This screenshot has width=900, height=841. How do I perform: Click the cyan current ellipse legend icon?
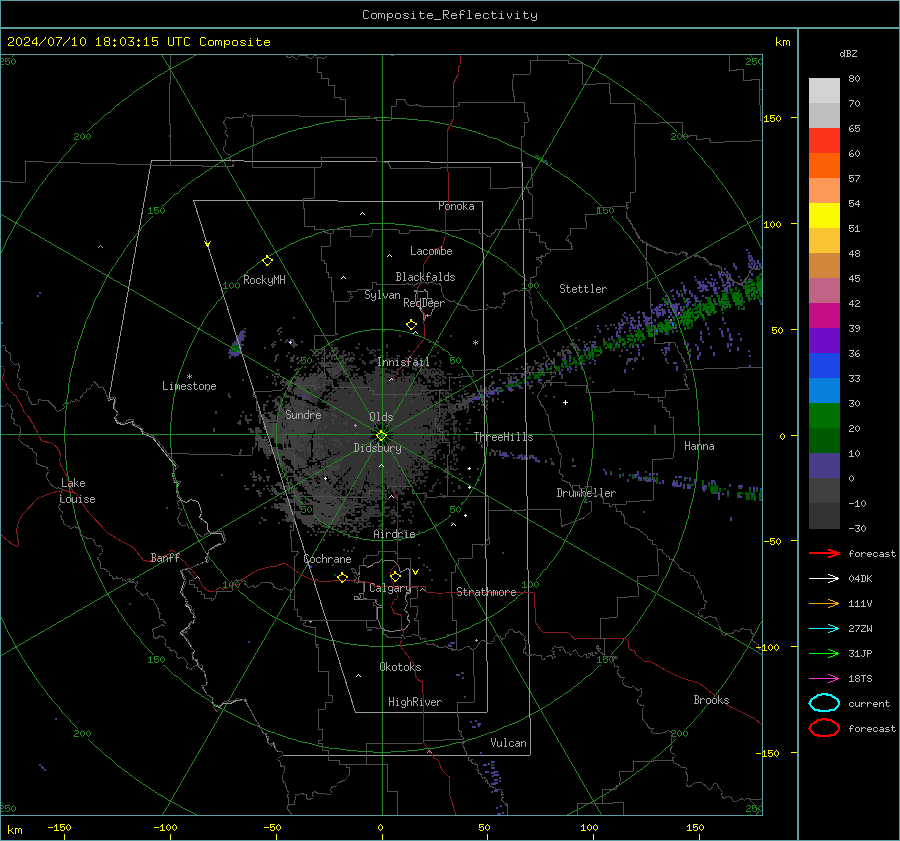coord(824,703)
